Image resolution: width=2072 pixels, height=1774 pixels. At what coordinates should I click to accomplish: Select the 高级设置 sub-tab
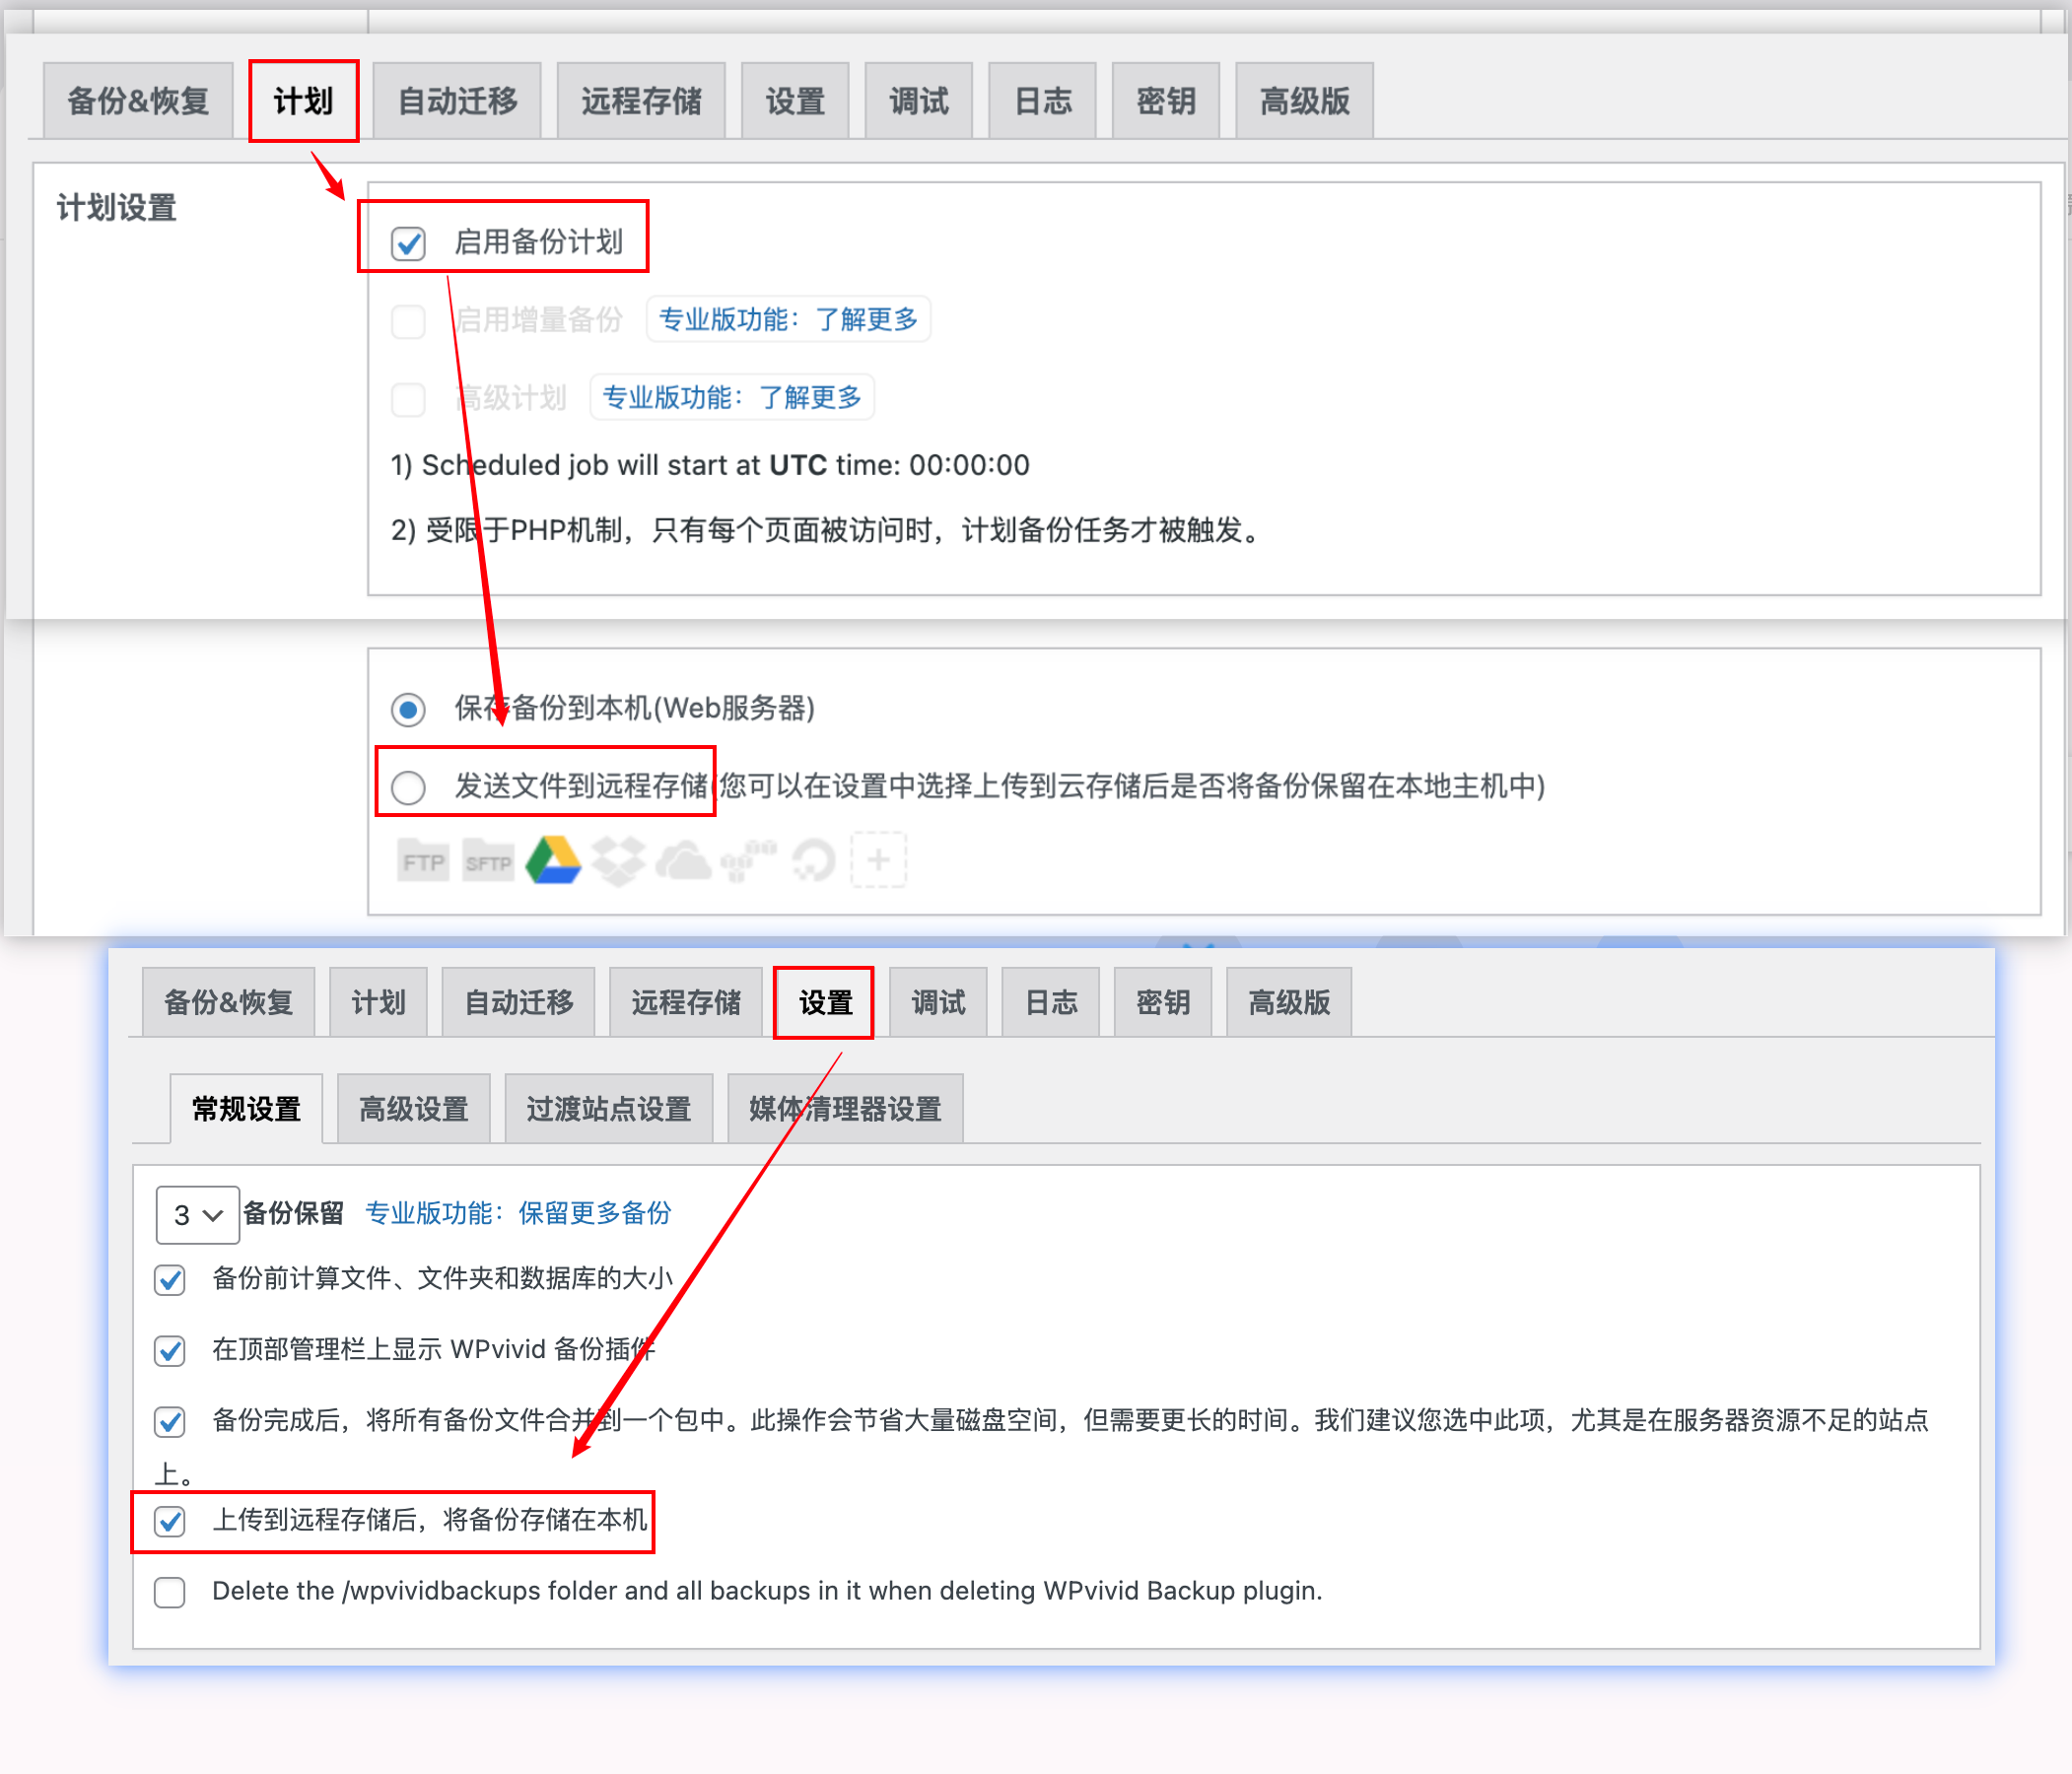(x=414, y=1109)
